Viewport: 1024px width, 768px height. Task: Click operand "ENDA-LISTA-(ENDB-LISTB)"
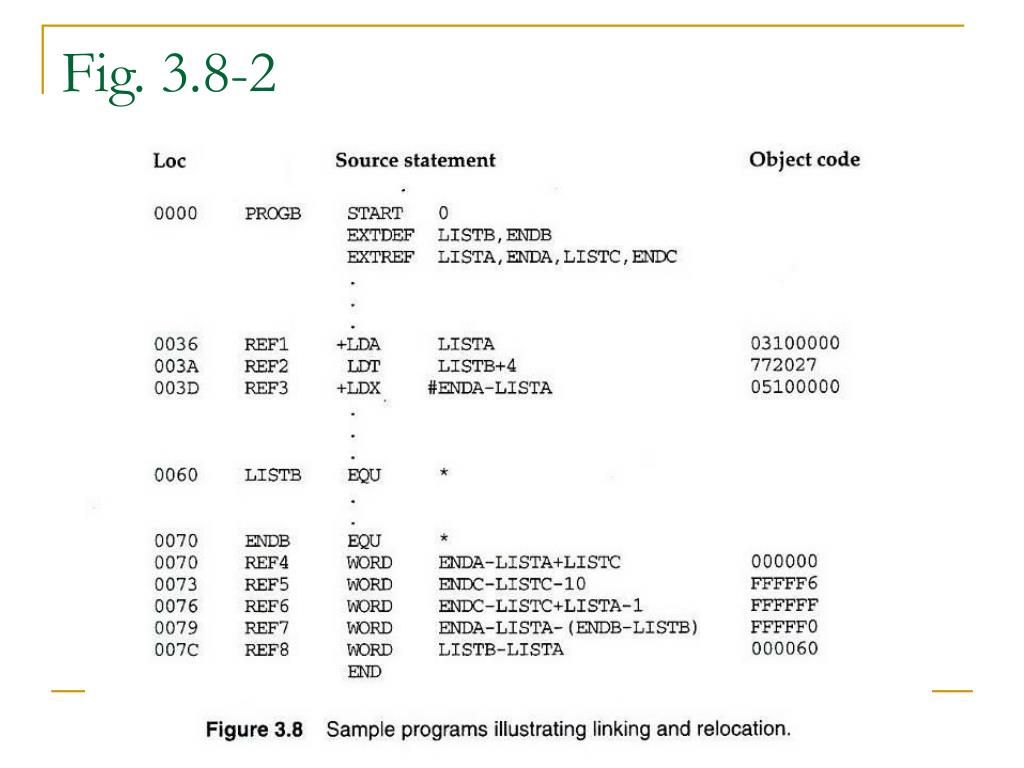click(x=568, y=628)
